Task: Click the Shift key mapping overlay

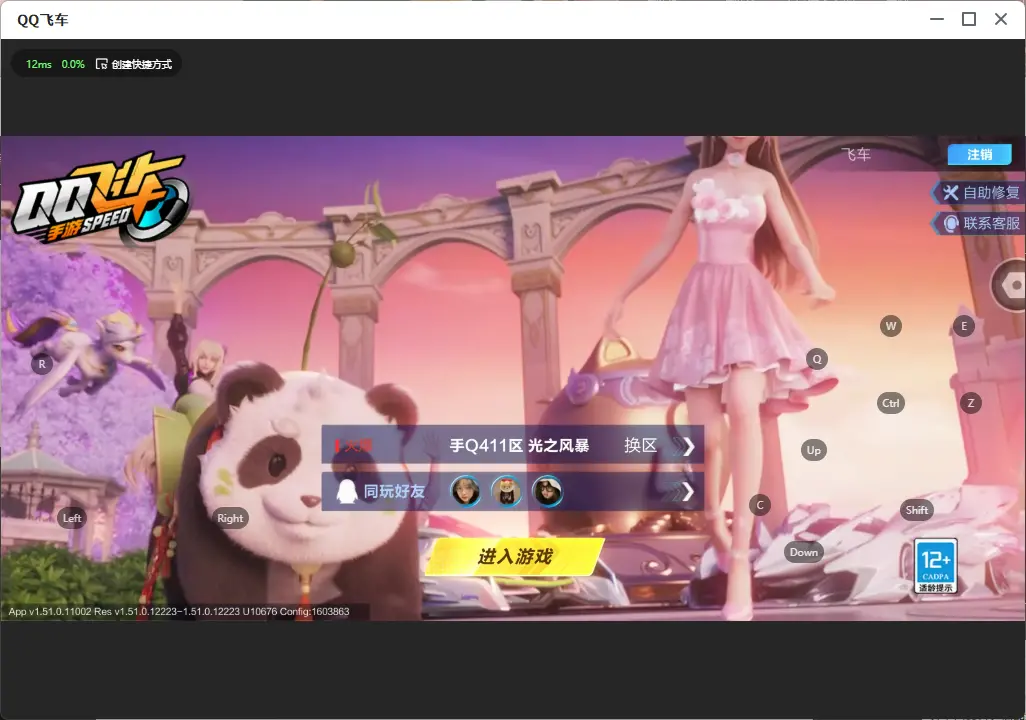Action: tap(916, 511)
